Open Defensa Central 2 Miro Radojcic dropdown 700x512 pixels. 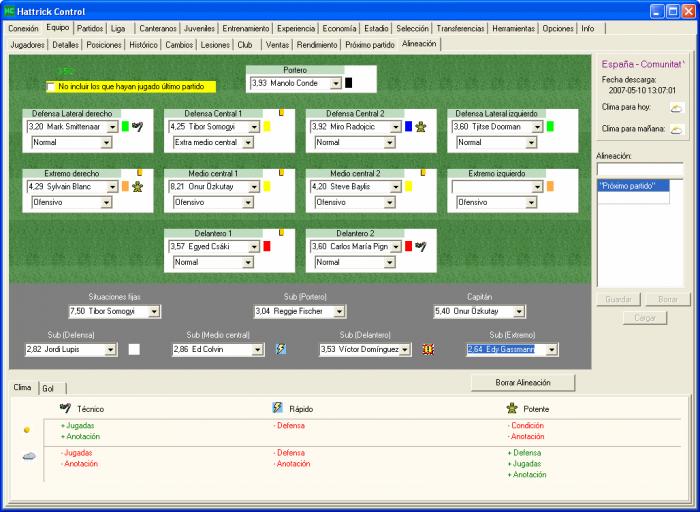click(396, 127)
